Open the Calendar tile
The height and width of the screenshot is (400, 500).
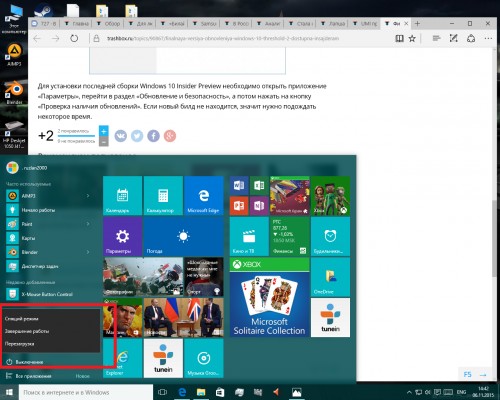pyautogui.click(x=122, y=196)
